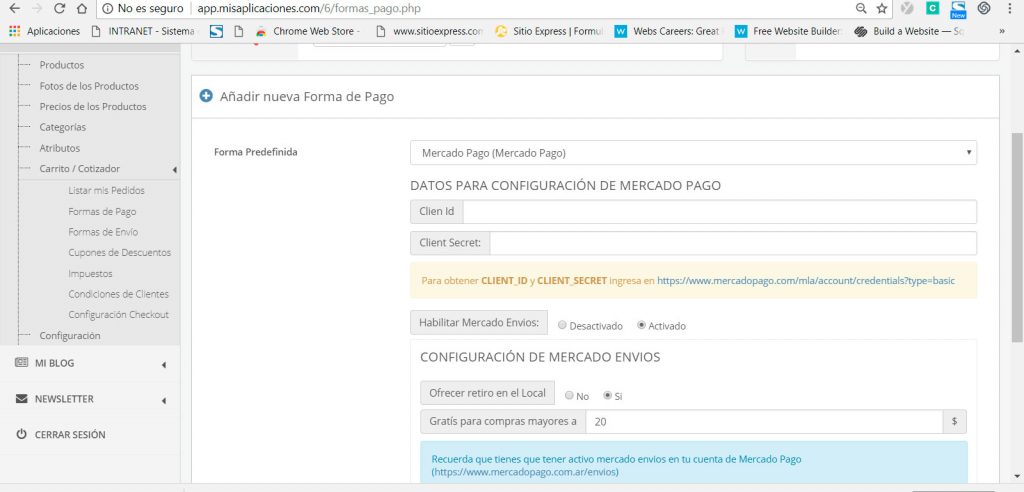The image size is (1024, 492).
Task: Open the INTRANET - Sistema bookmark
Action: point(143,31)
